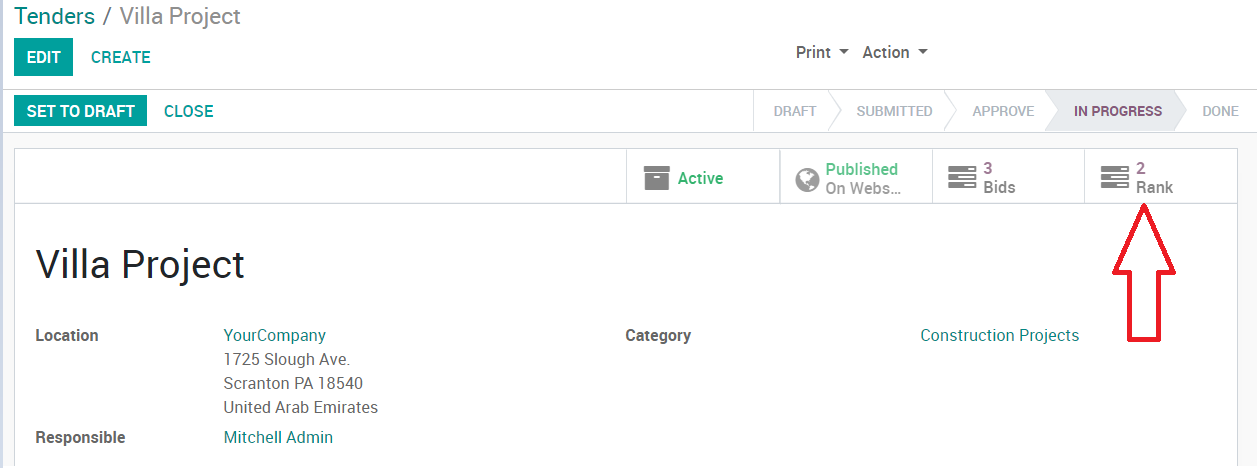Click Set to Draft button
This screenshot has height=468, width=1257.
[x=80, y=111]
